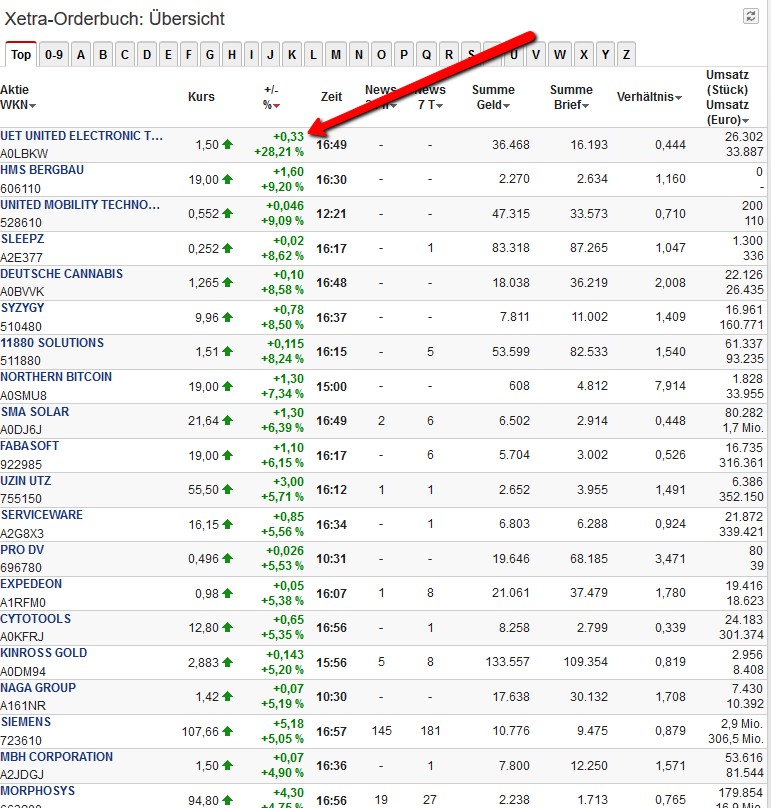The height and width of the screenshot is (808, 771).
Task: Click Summe Brief value 87.265
Action: coord(589,248)
